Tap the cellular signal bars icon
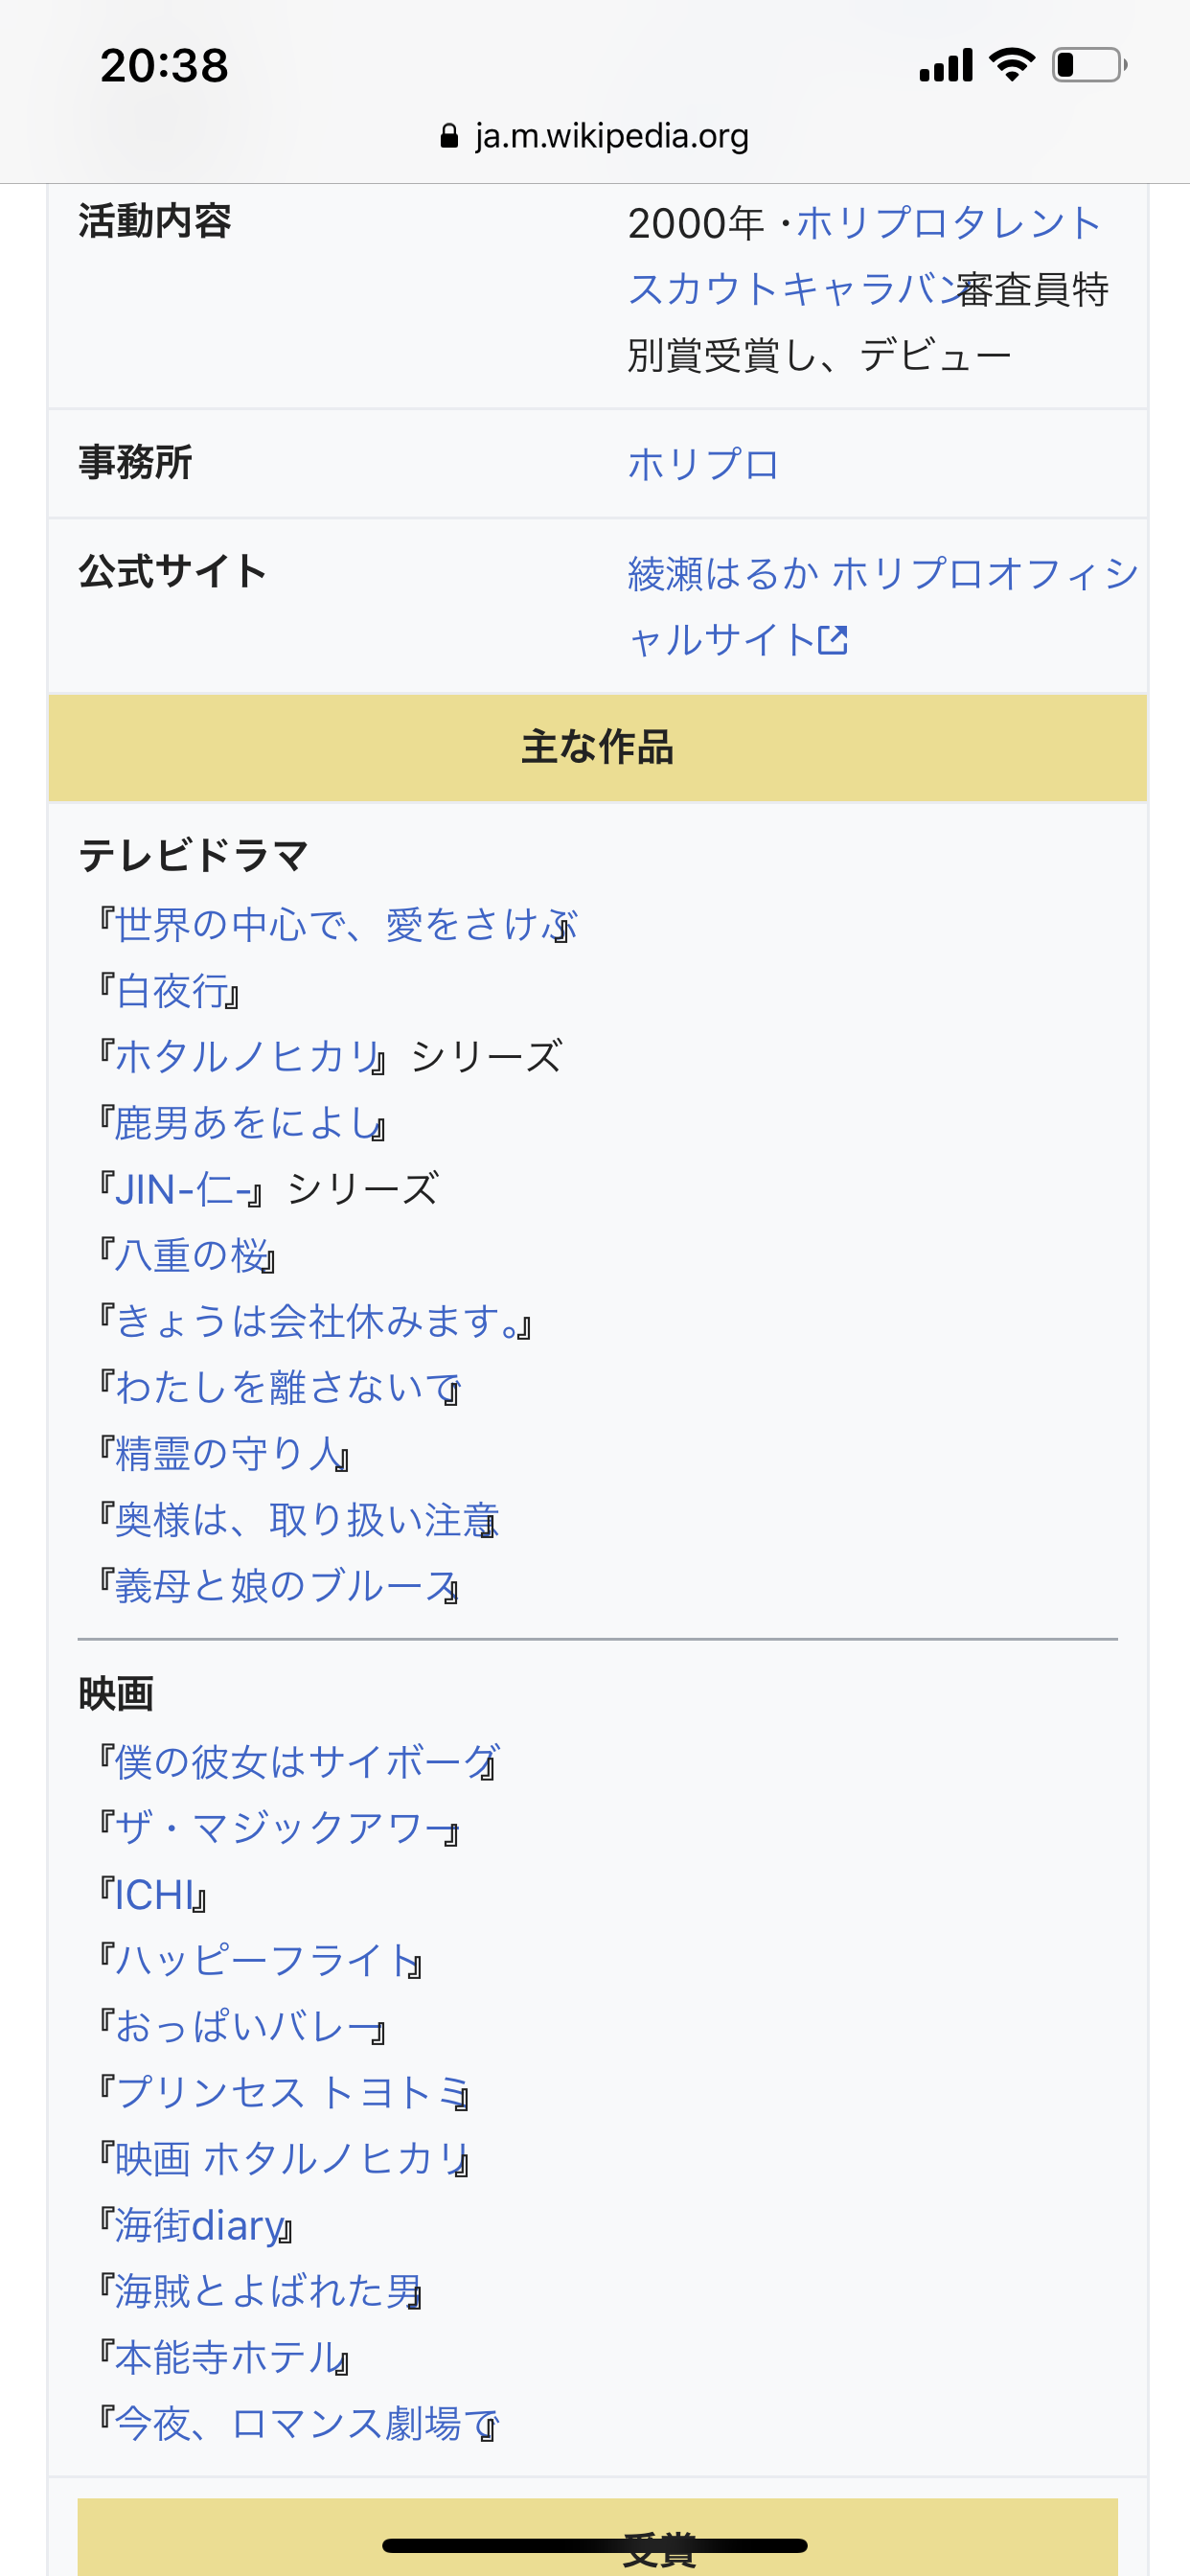This screenshot has height=2576, width=1190. [946, 65]
